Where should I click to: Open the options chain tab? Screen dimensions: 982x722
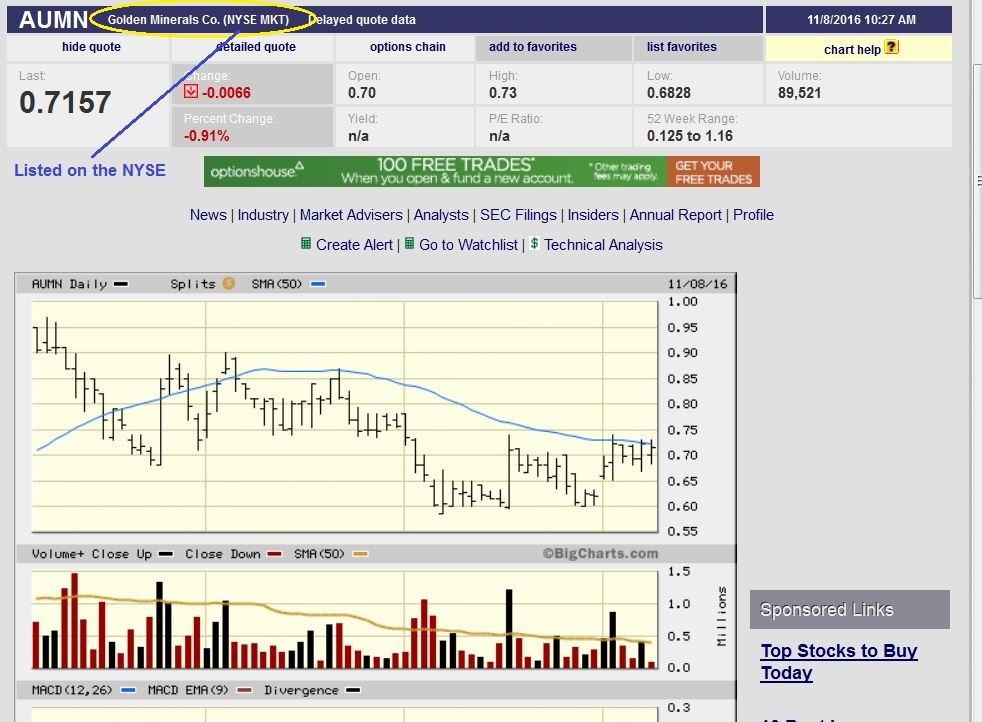(x=408, y=47)
